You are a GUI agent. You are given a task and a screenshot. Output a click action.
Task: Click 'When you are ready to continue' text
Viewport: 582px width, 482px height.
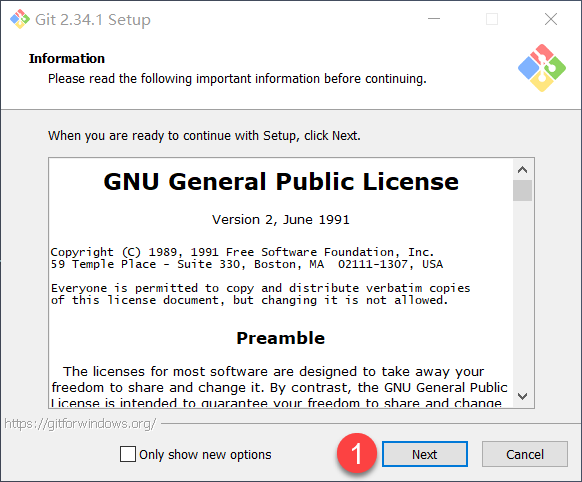pos(204,136)
